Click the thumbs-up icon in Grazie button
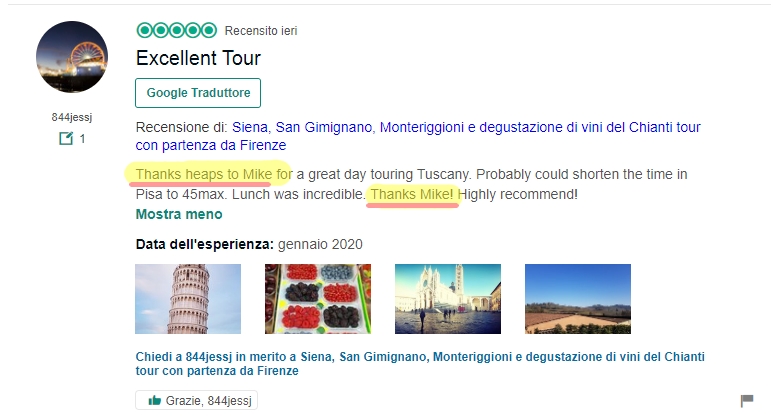Viewport: 780px width, 419px height. (x=155, y=401)
